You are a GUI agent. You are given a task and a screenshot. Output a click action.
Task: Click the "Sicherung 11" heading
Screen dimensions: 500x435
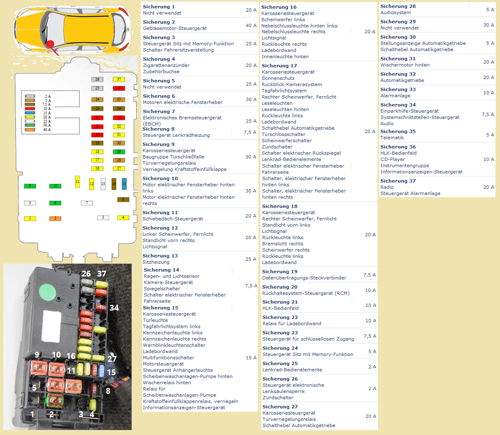(x=160, y=213)
